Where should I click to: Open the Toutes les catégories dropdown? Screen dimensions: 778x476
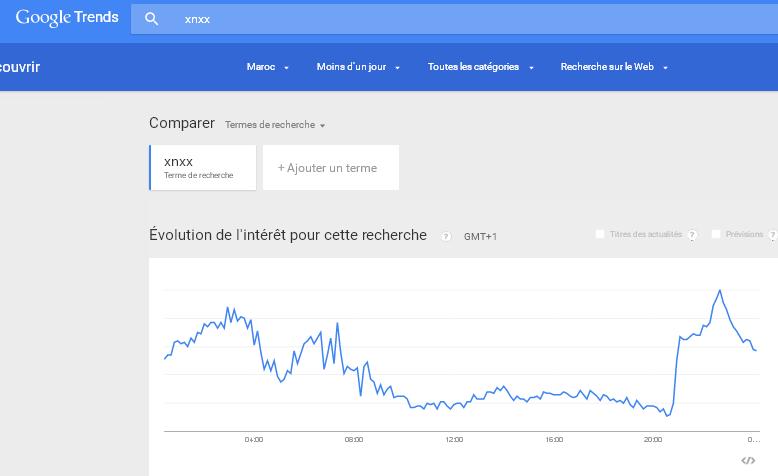(x=480, y=67)
